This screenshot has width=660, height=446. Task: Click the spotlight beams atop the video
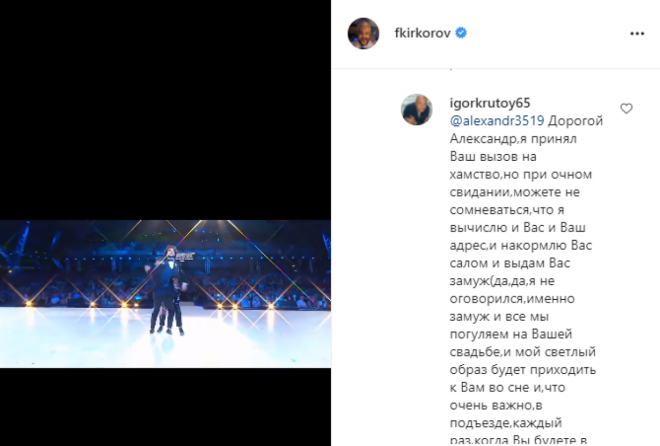tap(198, 231)
